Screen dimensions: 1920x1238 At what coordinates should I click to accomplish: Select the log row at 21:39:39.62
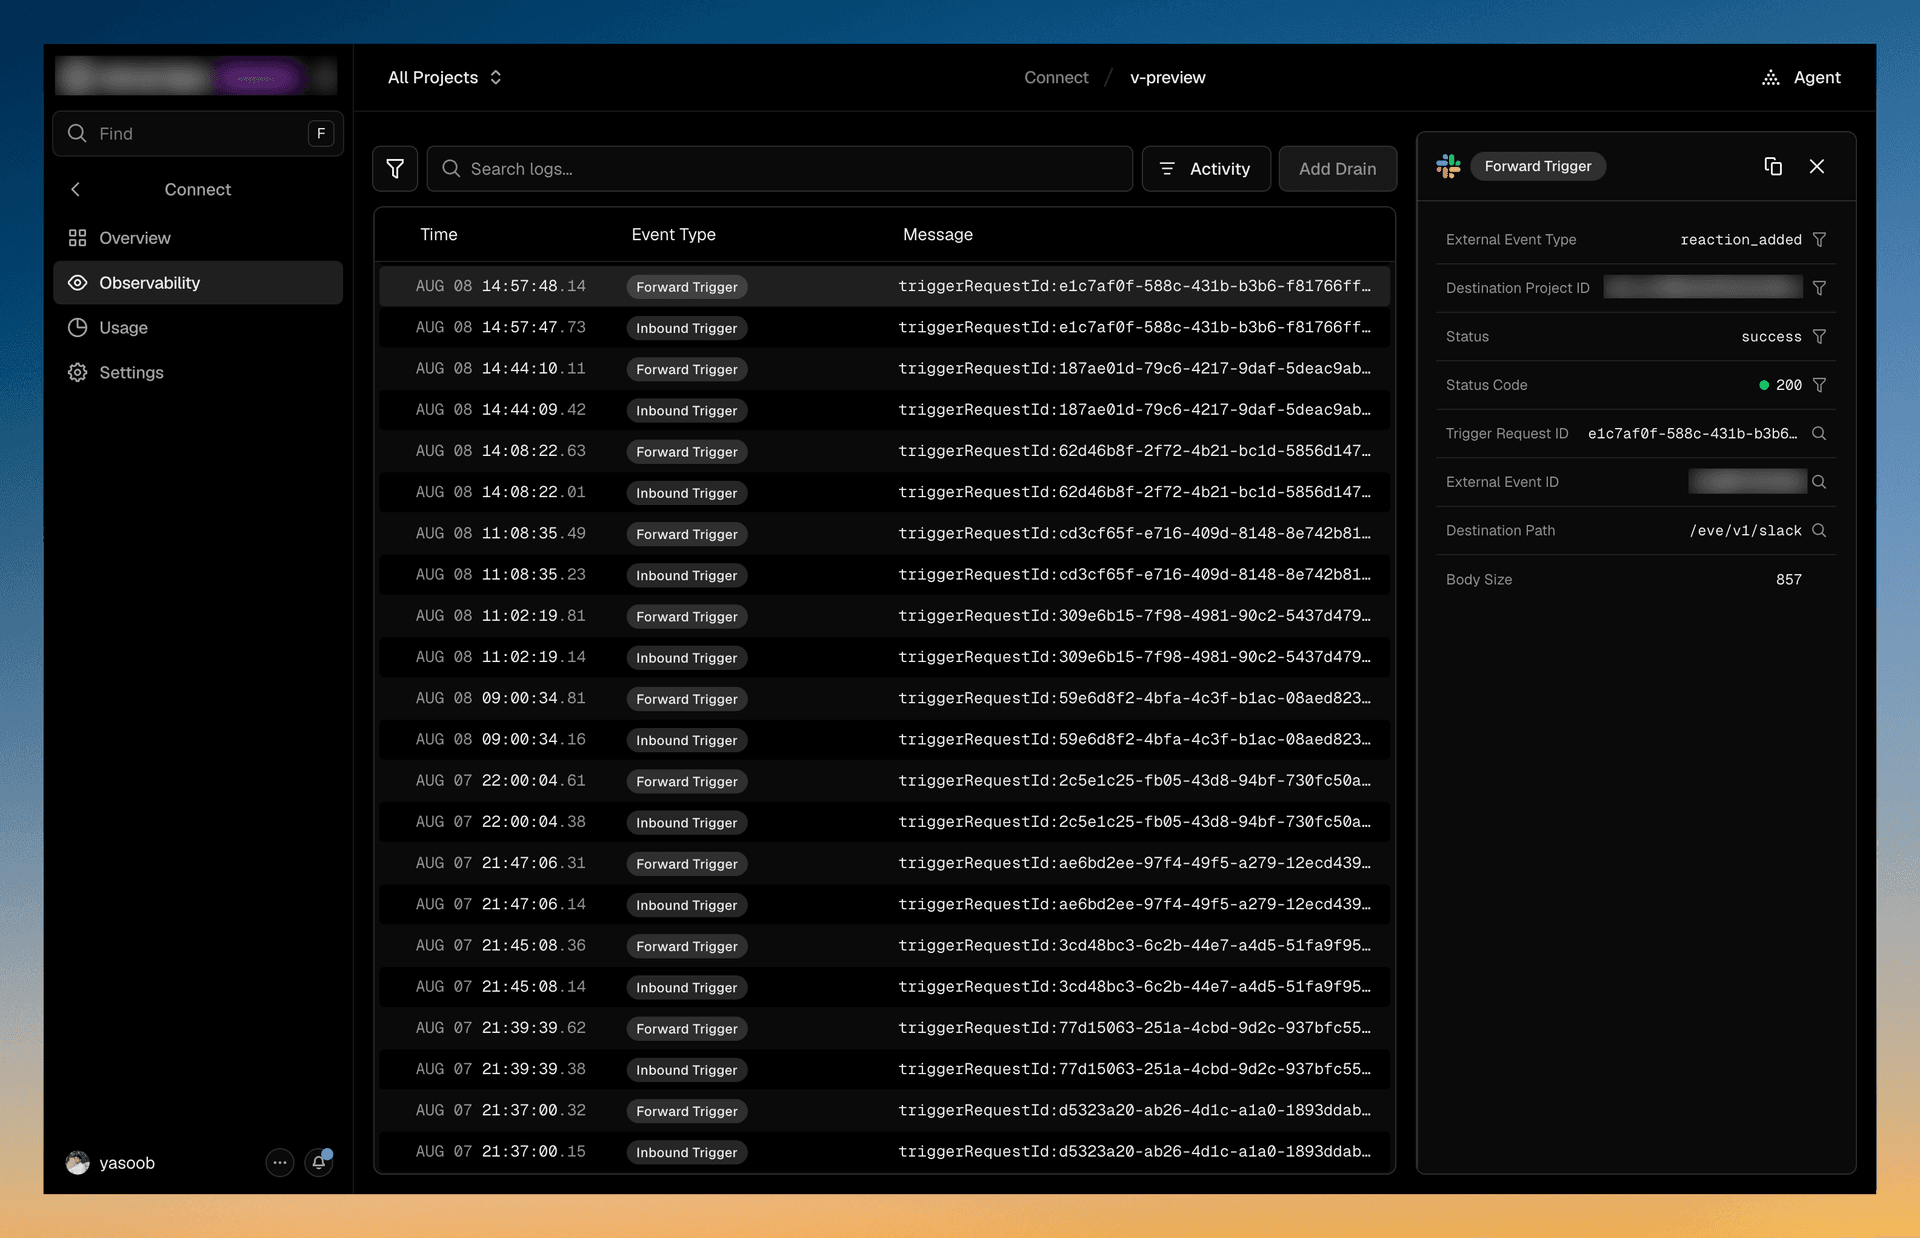tap(885, 1028)
